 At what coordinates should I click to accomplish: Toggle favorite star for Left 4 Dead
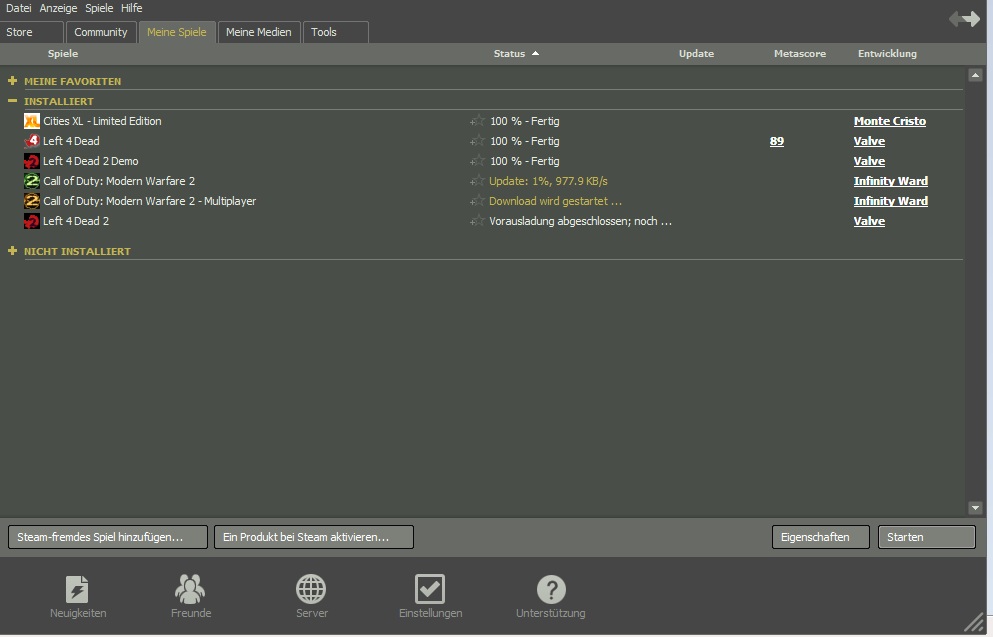478,141
